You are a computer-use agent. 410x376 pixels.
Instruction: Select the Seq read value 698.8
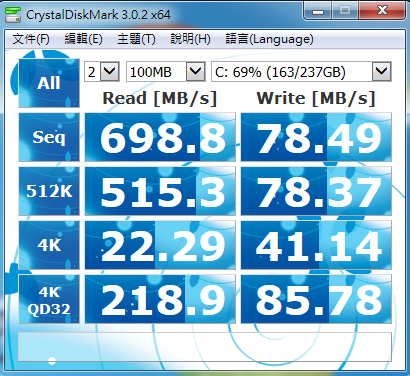pyautogui.click(x=160, y=137)
